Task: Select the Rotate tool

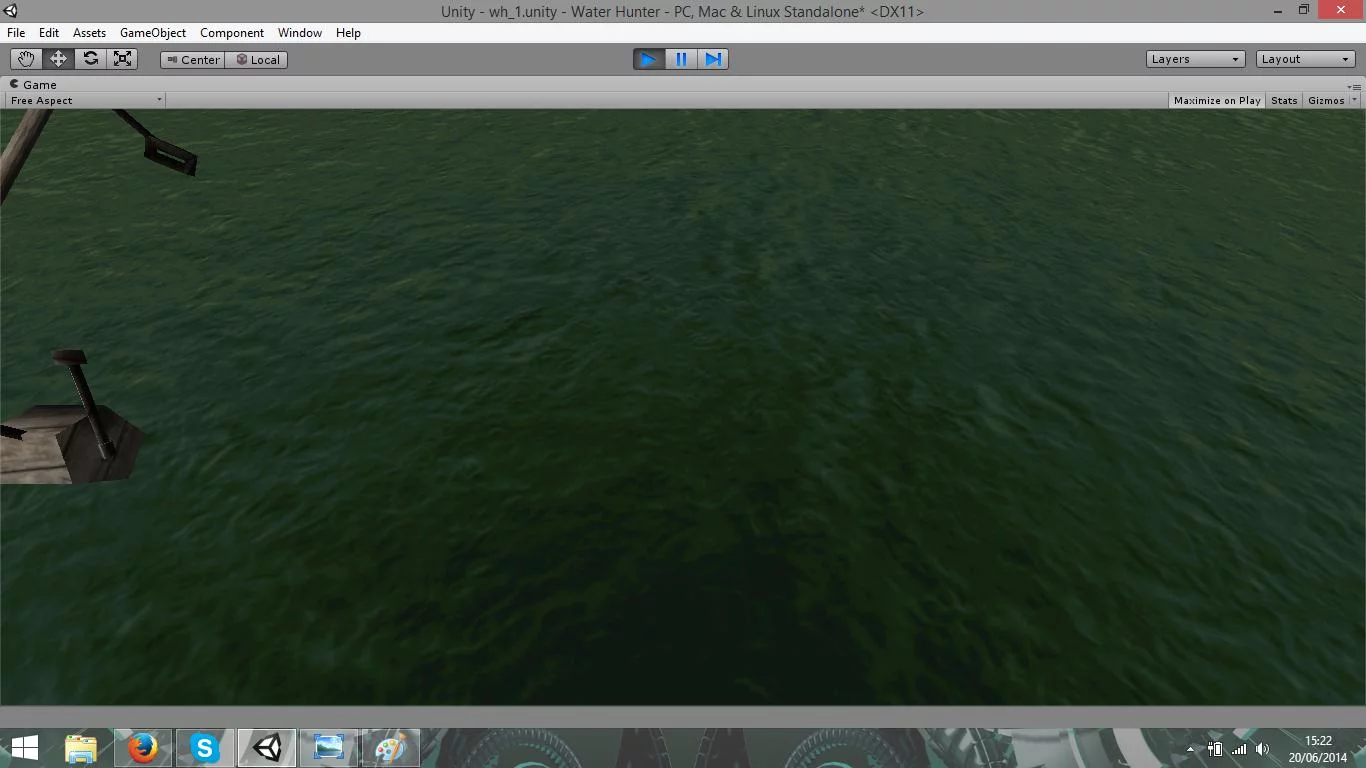Action: (90, 59)
